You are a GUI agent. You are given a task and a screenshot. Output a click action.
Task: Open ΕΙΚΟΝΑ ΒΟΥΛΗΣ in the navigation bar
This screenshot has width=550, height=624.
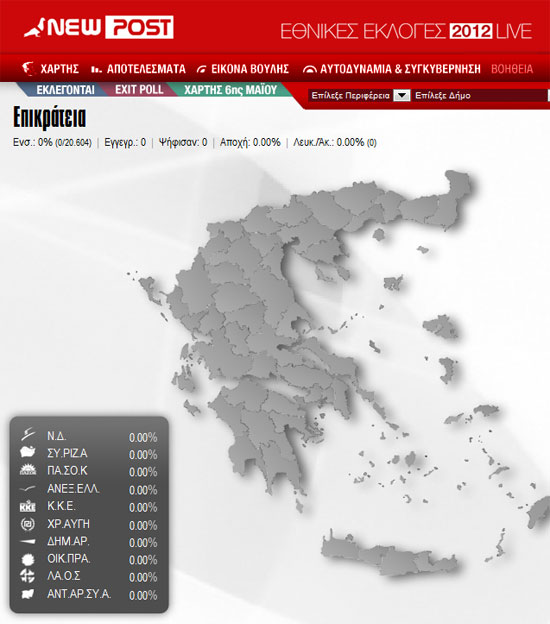click(x=243, y=69)
